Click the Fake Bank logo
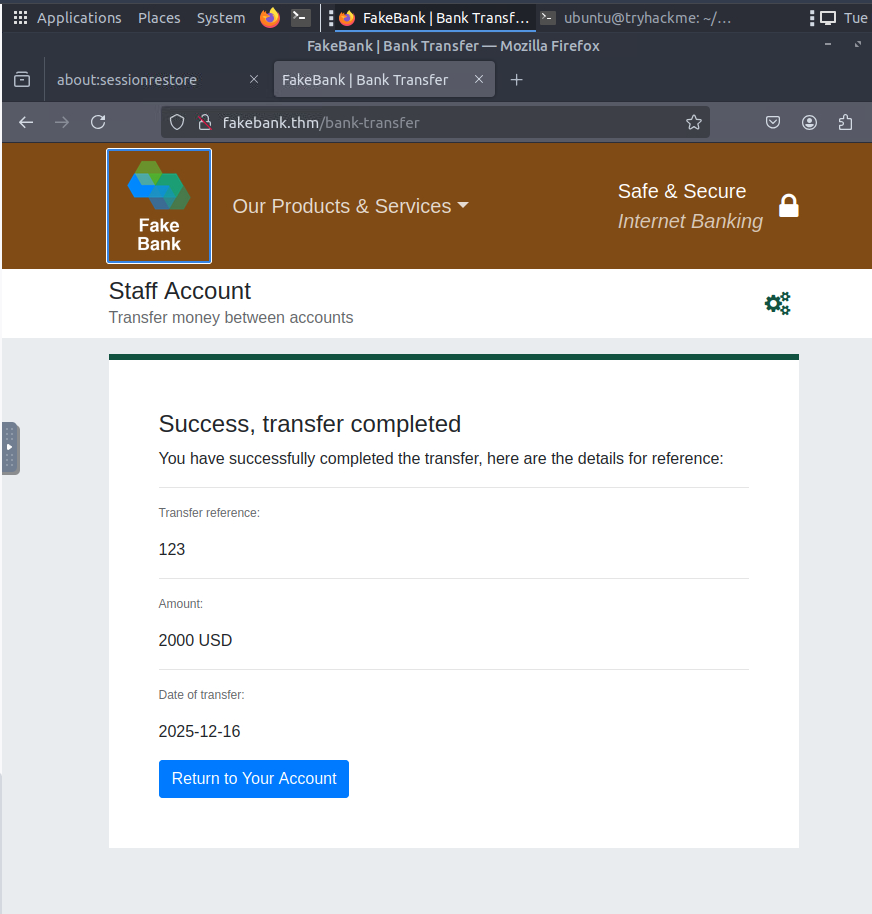Viewport: 872px width, 914px height. (159, 206)
